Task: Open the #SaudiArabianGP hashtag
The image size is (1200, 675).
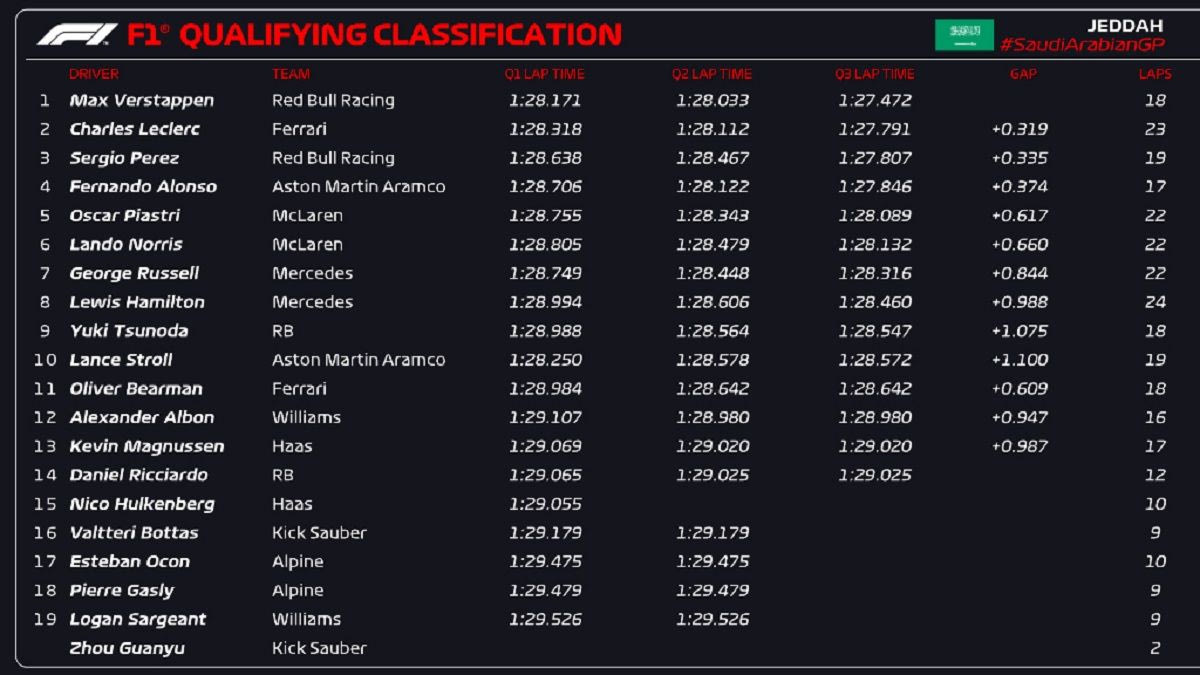Action: (1081, 45)
